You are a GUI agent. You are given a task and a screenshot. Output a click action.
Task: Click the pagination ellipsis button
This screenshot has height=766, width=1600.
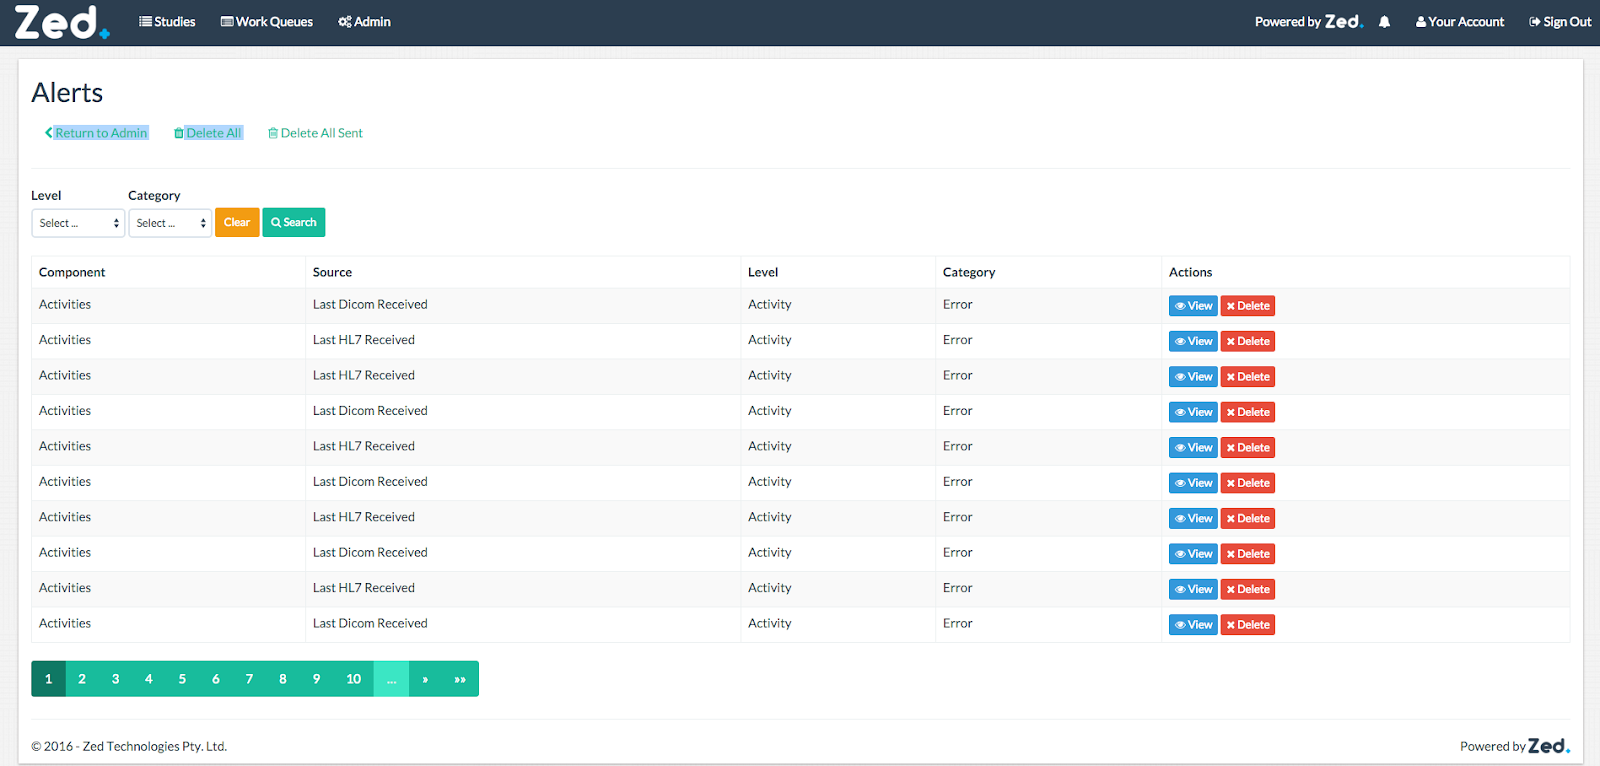tap(391, 679)
